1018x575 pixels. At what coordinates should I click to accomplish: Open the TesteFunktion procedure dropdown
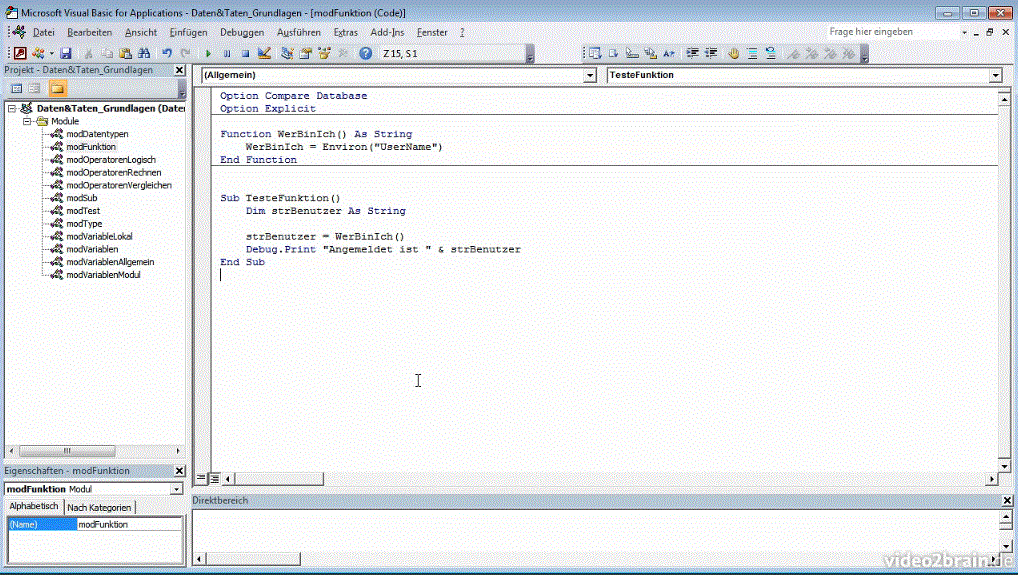(x=995, y=75)
